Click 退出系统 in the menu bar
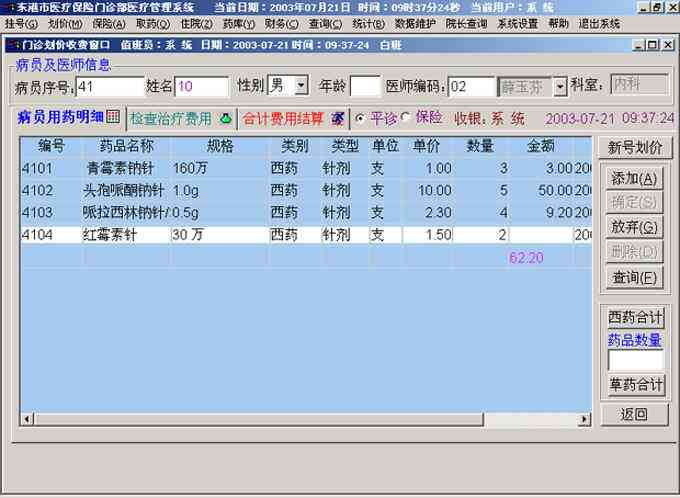This screenshot has width=680, height=498. (599, 23)
